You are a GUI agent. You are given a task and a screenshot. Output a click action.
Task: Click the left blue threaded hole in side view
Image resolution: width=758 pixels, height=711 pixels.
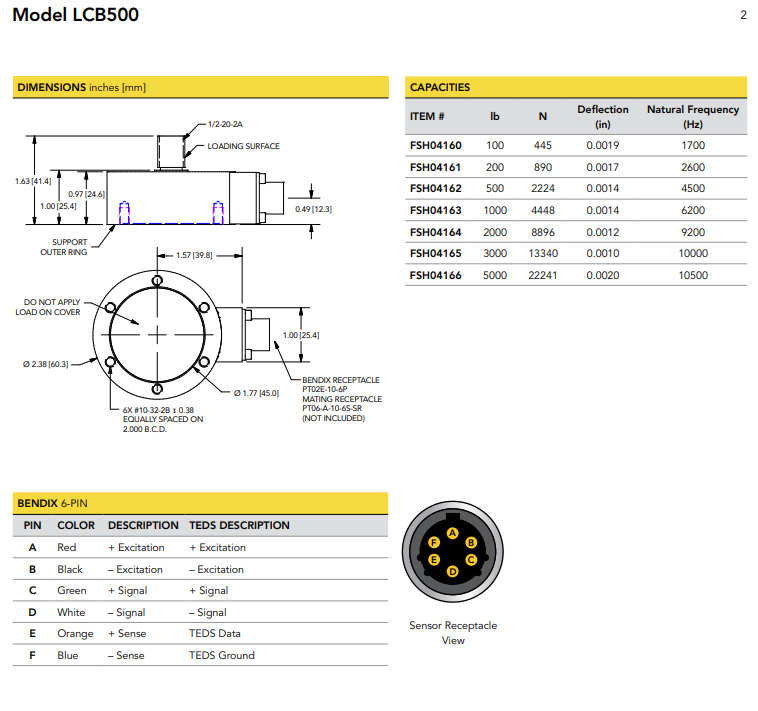point(124,212)
